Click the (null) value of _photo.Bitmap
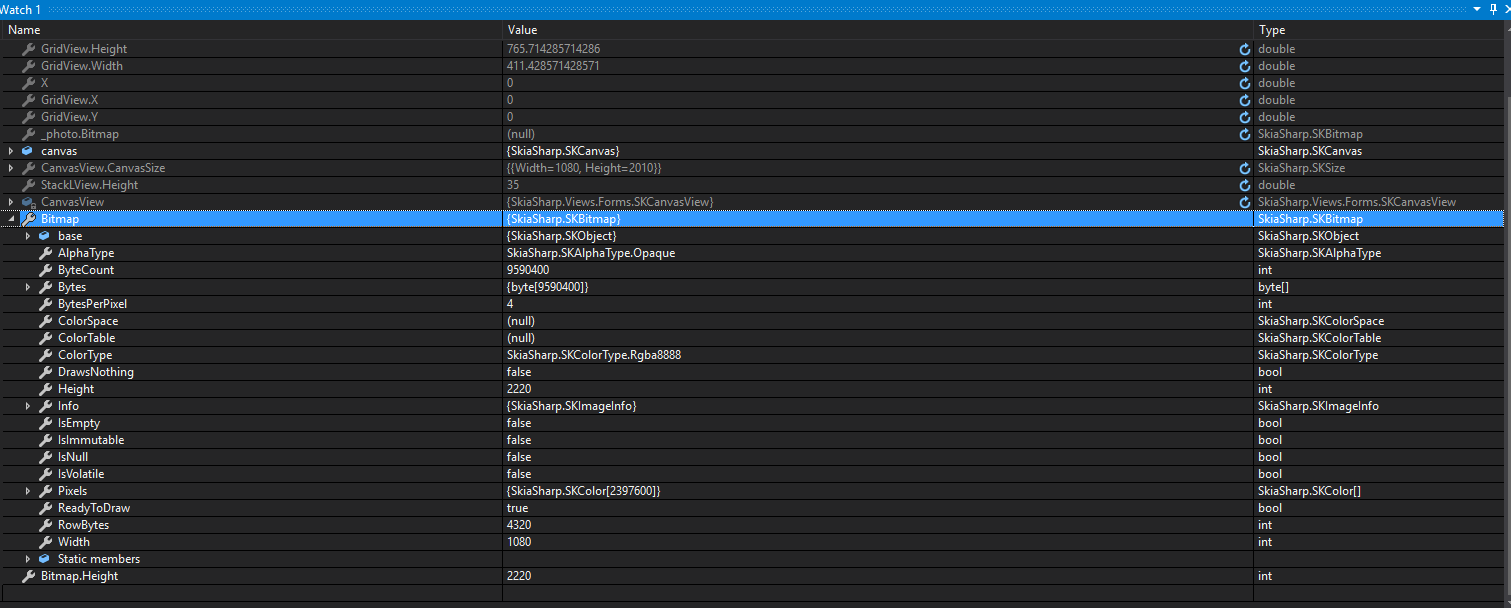Image resolution: width=1511 pixels, height=608 pixels. click(x=521, y=134)
